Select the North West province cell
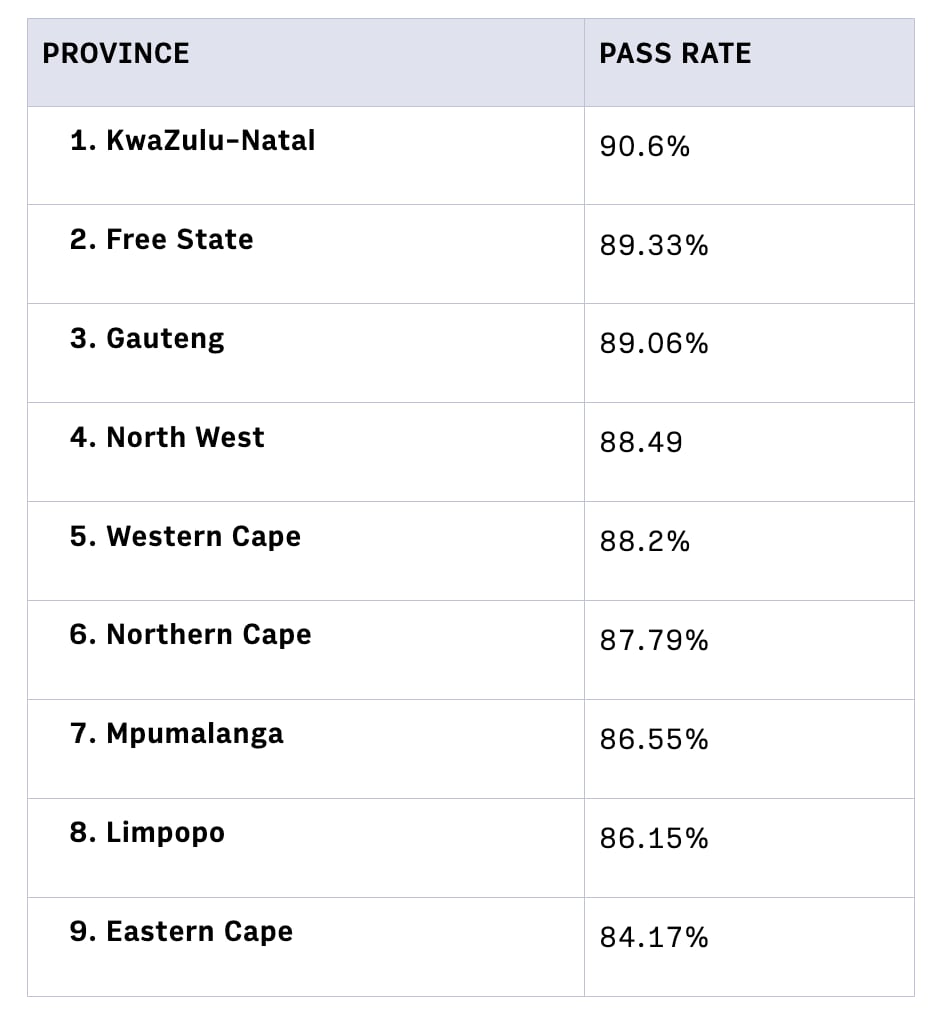 click(167, 438)
